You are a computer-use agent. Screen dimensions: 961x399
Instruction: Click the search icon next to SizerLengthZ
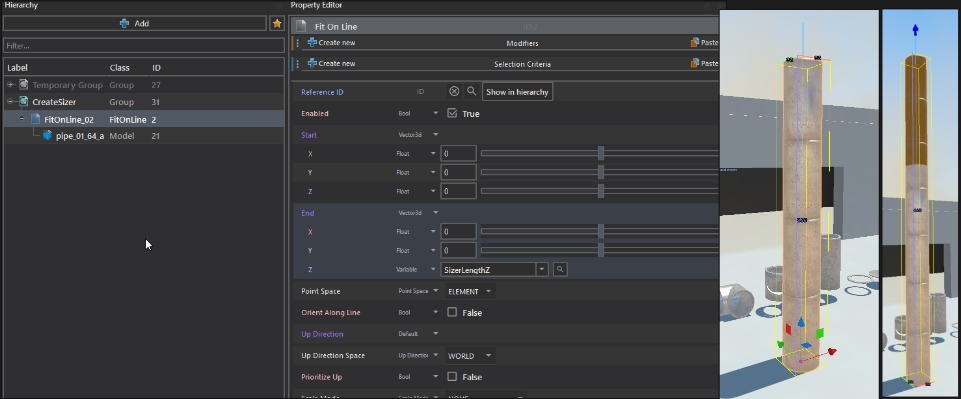point(560,269)
